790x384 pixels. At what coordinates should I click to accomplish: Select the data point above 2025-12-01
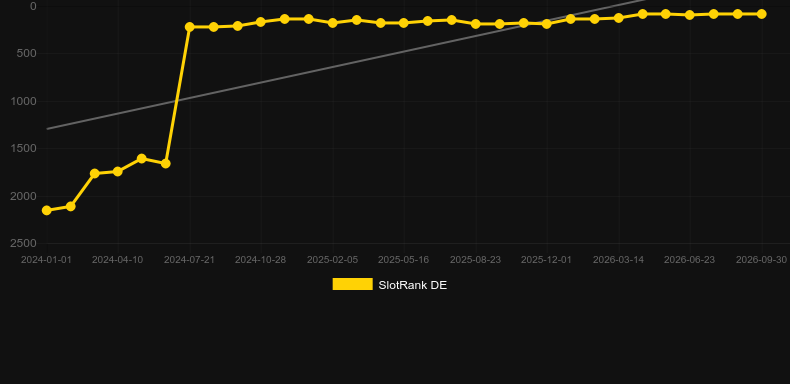click(547, 24)
